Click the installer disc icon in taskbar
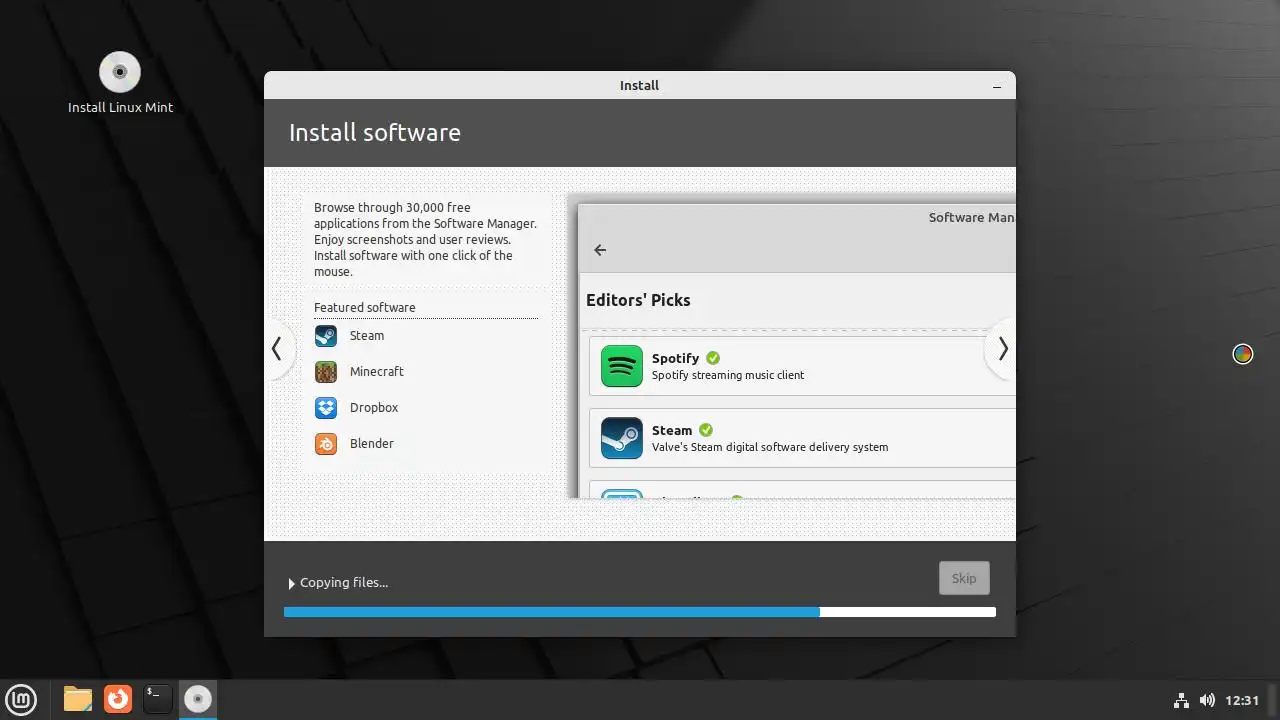The image size is (1280, 720). click(198, 698)
